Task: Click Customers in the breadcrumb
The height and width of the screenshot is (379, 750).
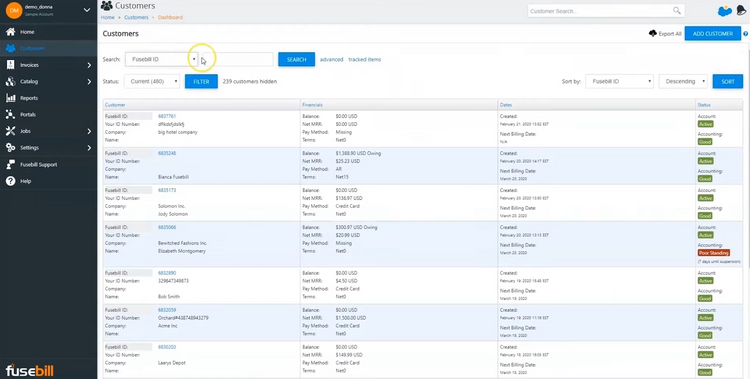Action: coord(136,17)
